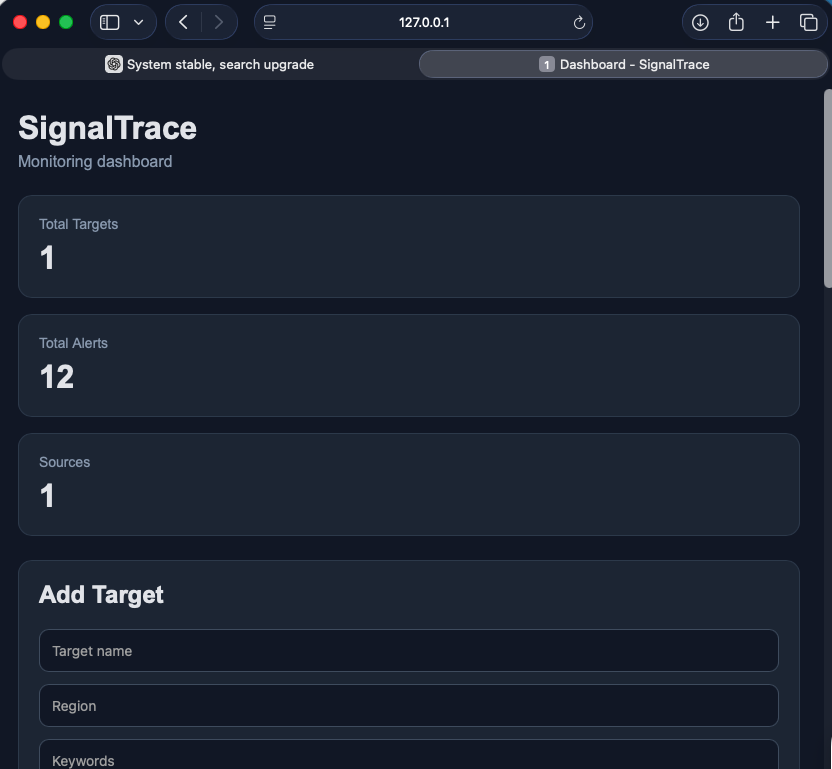This screenshot has height=769, width=832.
Task: Click the page vertical scrollbar thumb
Action: pos(828,189)
